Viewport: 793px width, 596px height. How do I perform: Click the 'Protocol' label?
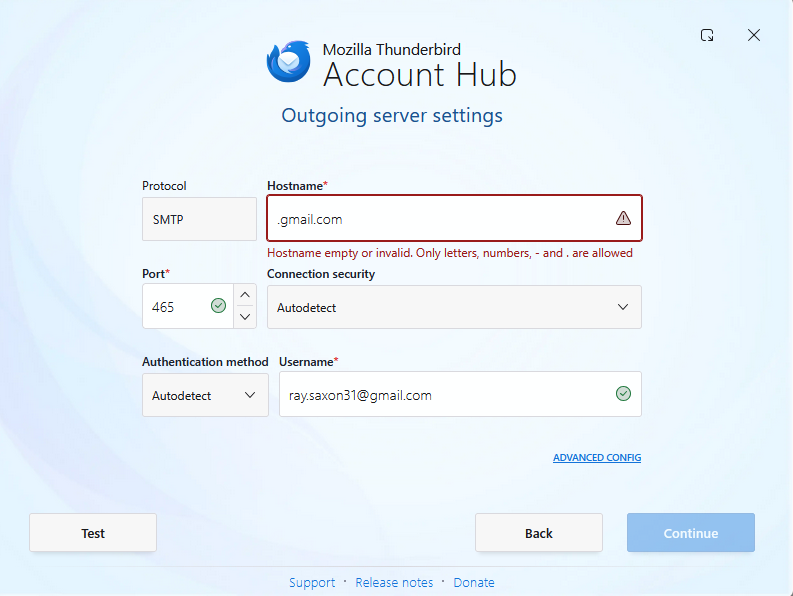pos(164,186)
